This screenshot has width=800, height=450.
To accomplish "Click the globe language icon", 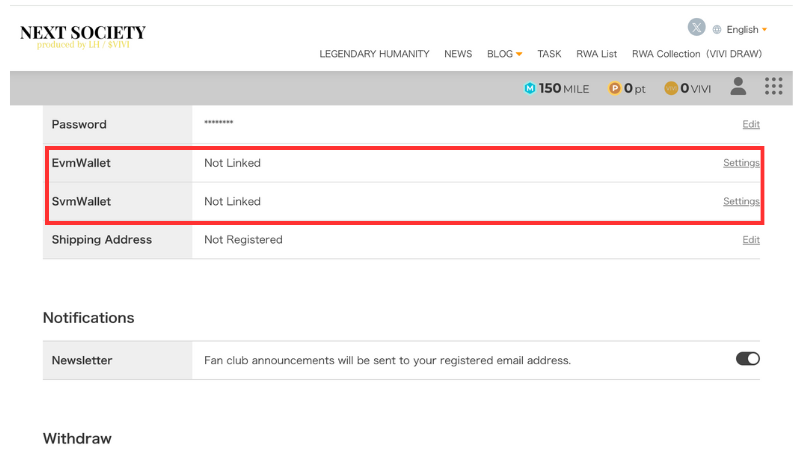I will pyautogui.click(x=717, y=30).
